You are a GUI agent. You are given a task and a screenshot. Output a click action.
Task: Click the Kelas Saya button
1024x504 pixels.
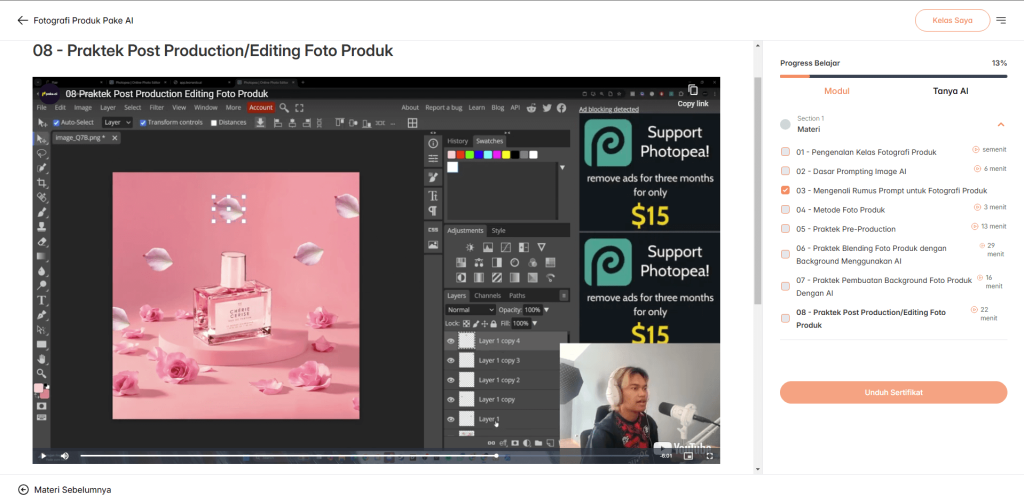(953, 20)
